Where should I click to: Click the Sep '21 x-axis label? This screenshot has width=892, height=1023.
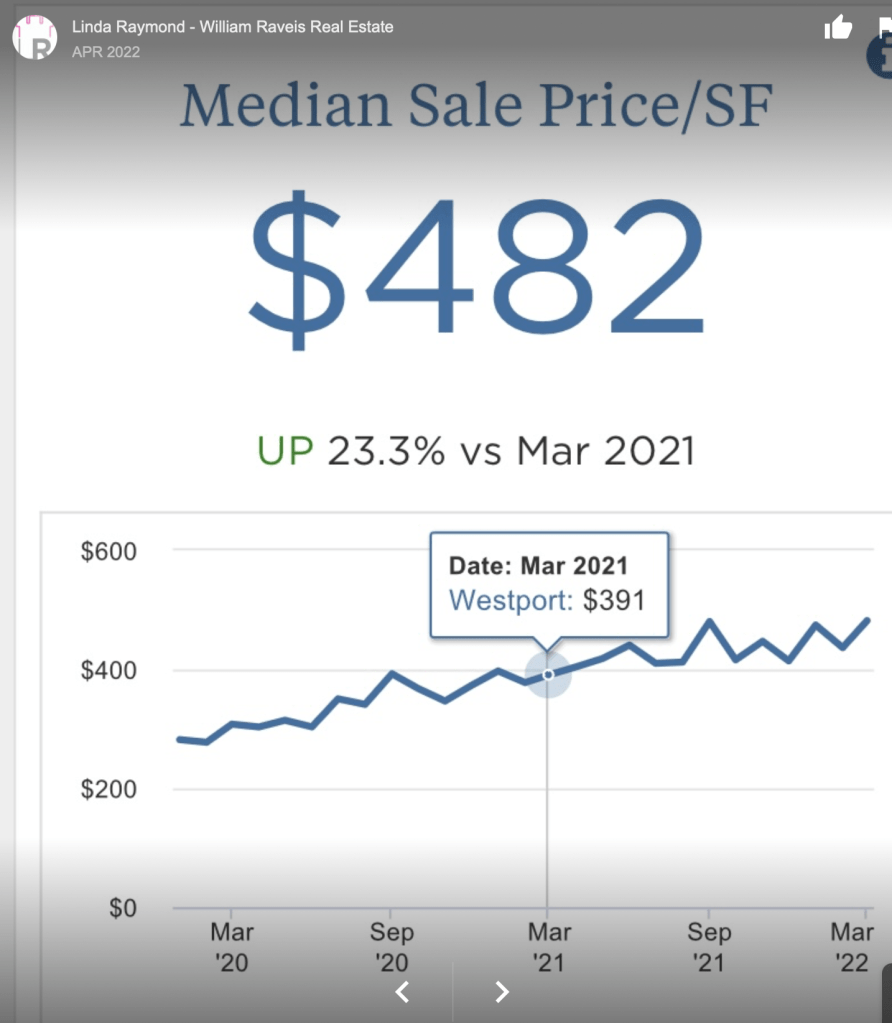708,946
